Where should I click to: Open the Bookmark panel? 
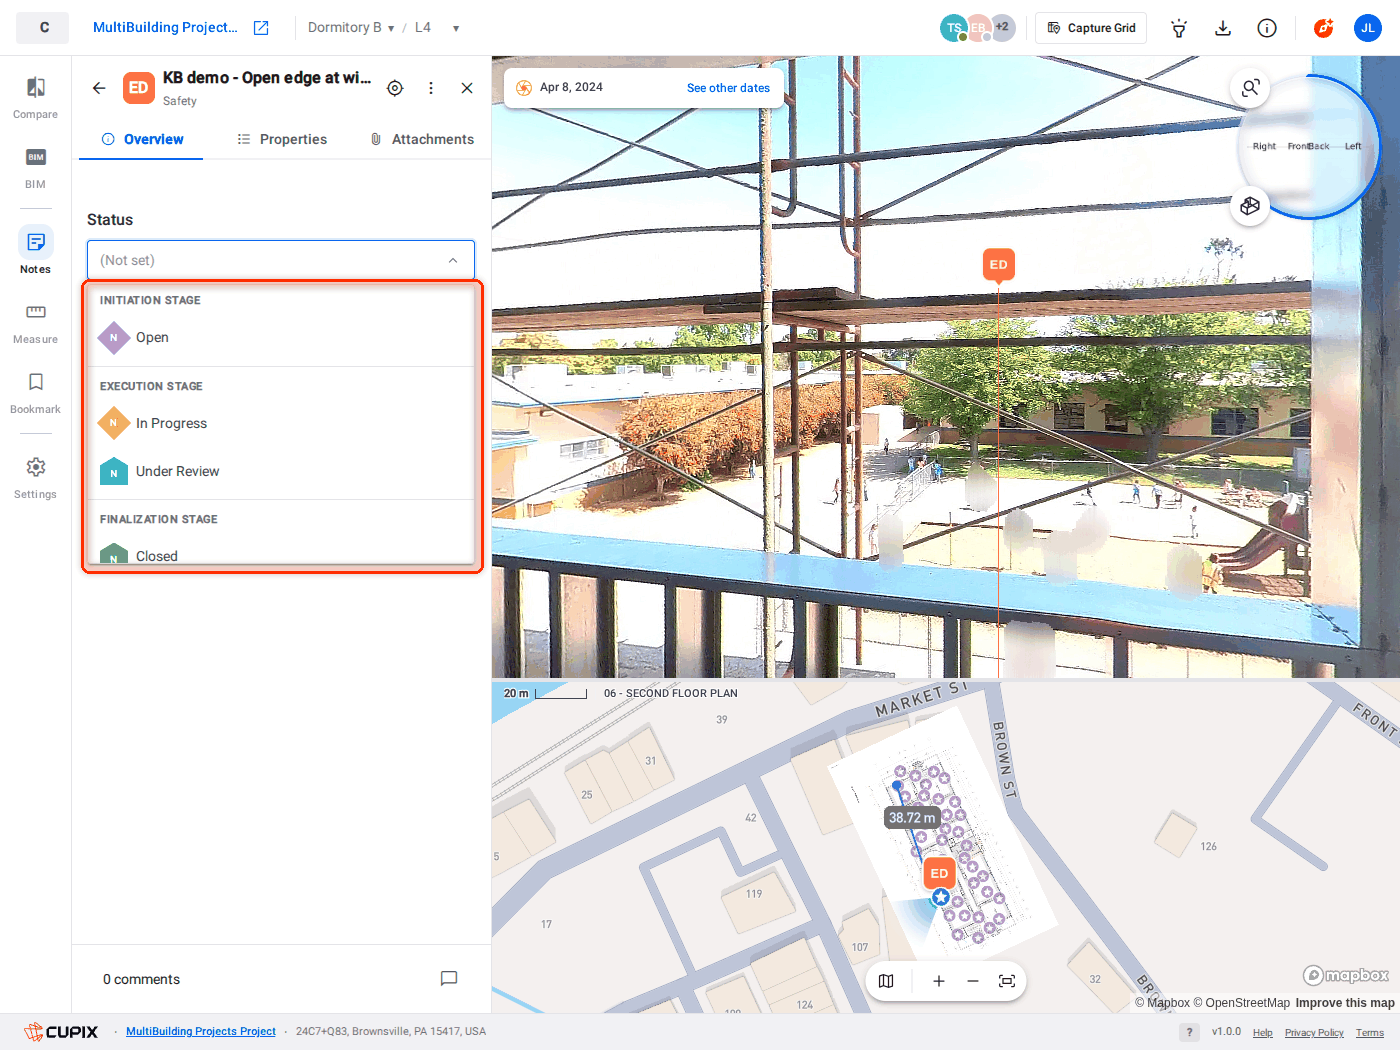[x=35, y=392]
